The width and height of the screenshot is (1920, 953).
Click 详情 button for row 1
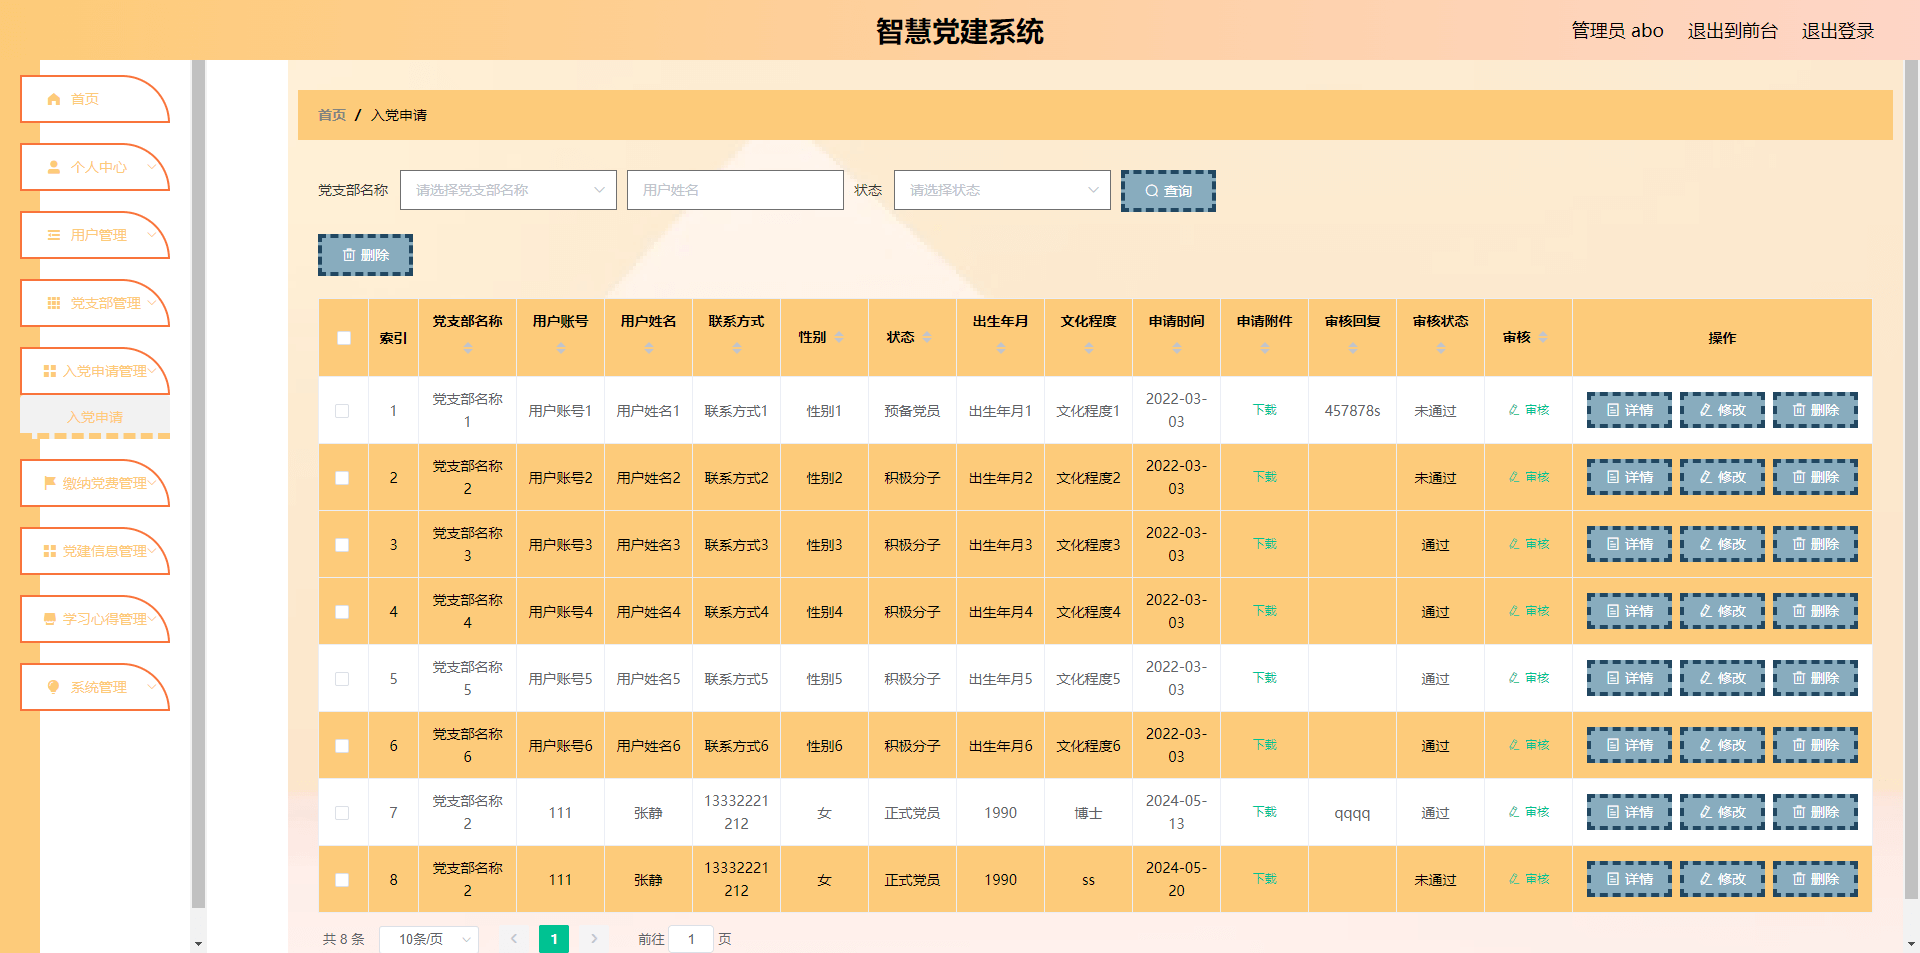[1629, 410]
